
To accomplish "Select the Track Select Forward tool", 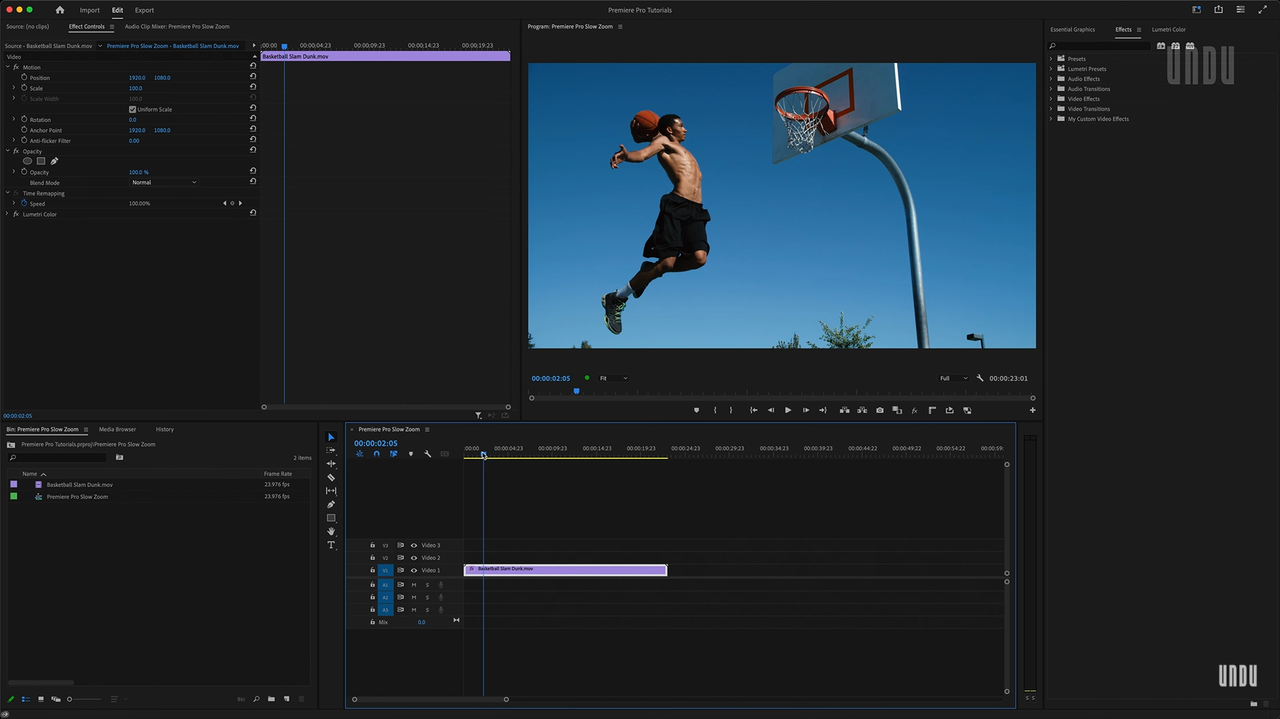I will [x=331, y=450].
